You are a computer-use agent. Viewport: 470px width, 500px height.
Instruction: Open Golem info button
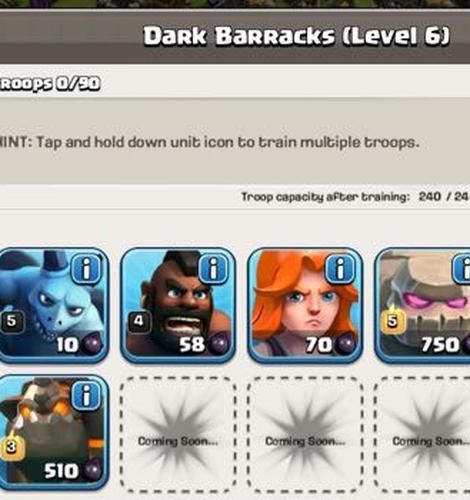click(461, 269)
